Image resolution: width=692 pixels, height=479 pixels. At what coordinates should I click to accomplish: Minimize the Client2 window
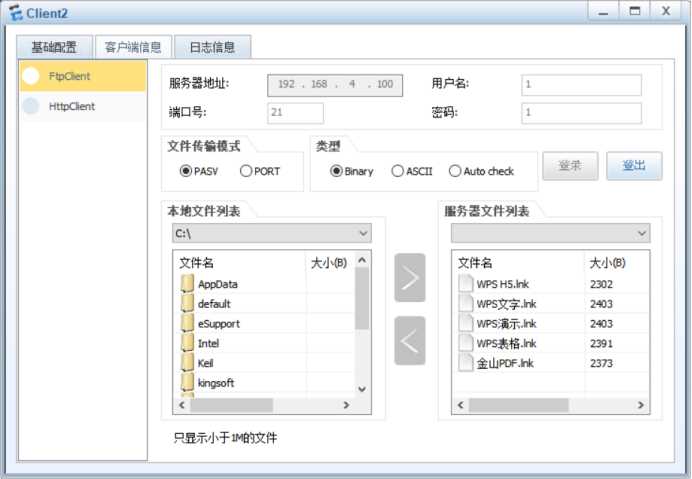click(603, 11)
